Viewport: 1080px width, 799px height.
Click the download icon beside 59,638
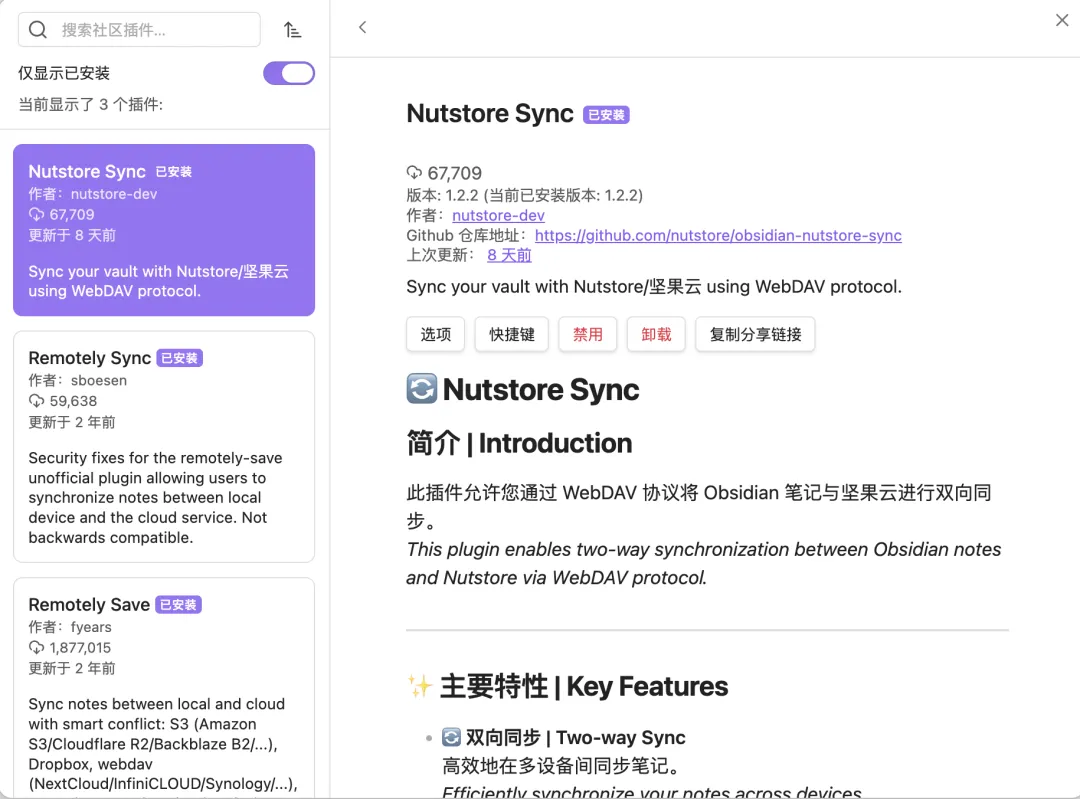pos(37,401)
